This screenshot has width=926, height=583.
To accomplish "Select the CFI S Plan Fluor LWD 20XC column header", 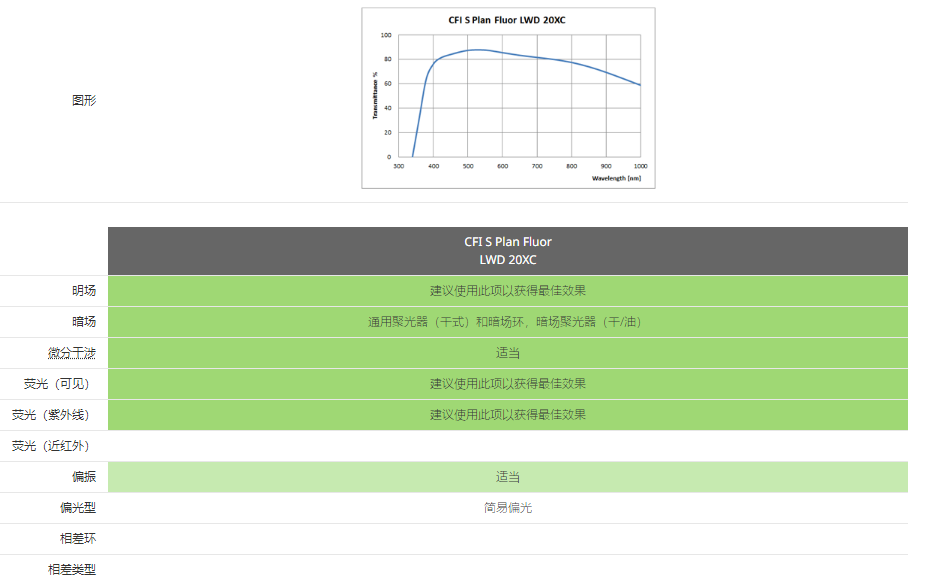I will pos(508,251).
